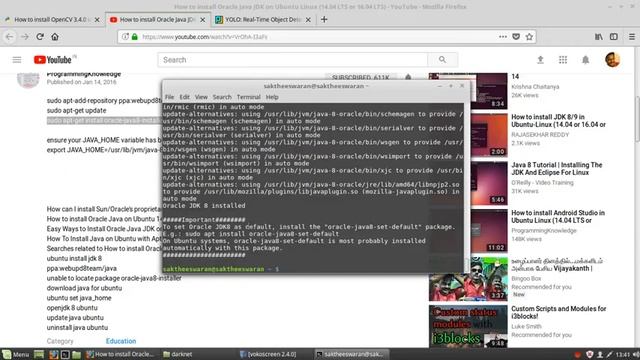Viewport: 640px width, 360px height.
Task: Launch the terminal from the panel launcher
Action: coord(64,354)
